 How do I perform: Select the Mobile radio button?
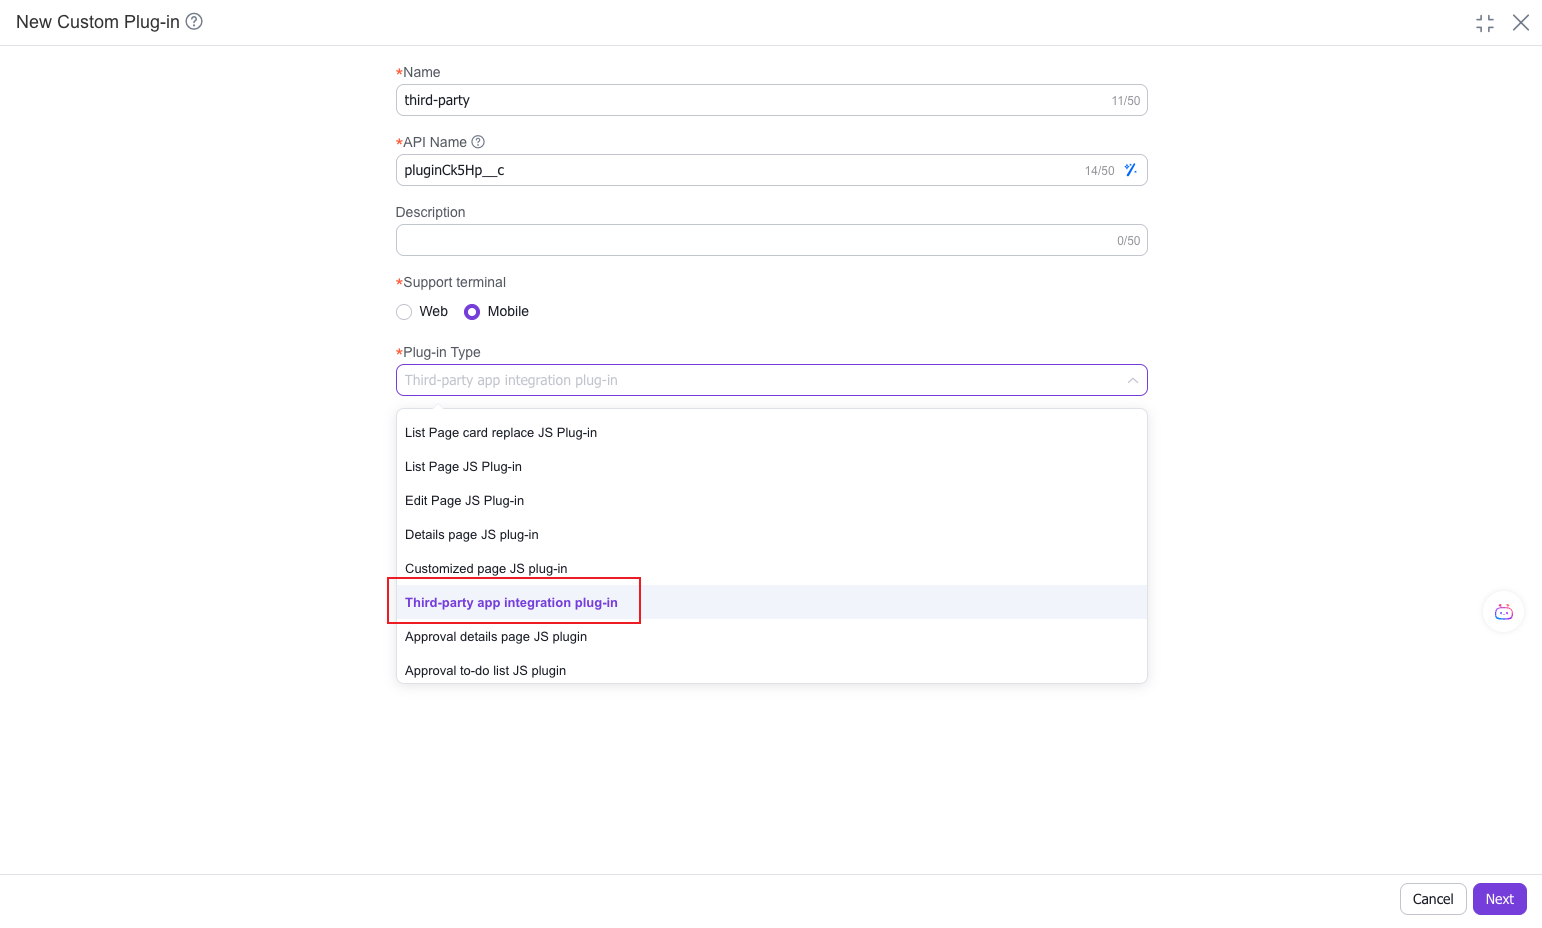coord(469,311)
